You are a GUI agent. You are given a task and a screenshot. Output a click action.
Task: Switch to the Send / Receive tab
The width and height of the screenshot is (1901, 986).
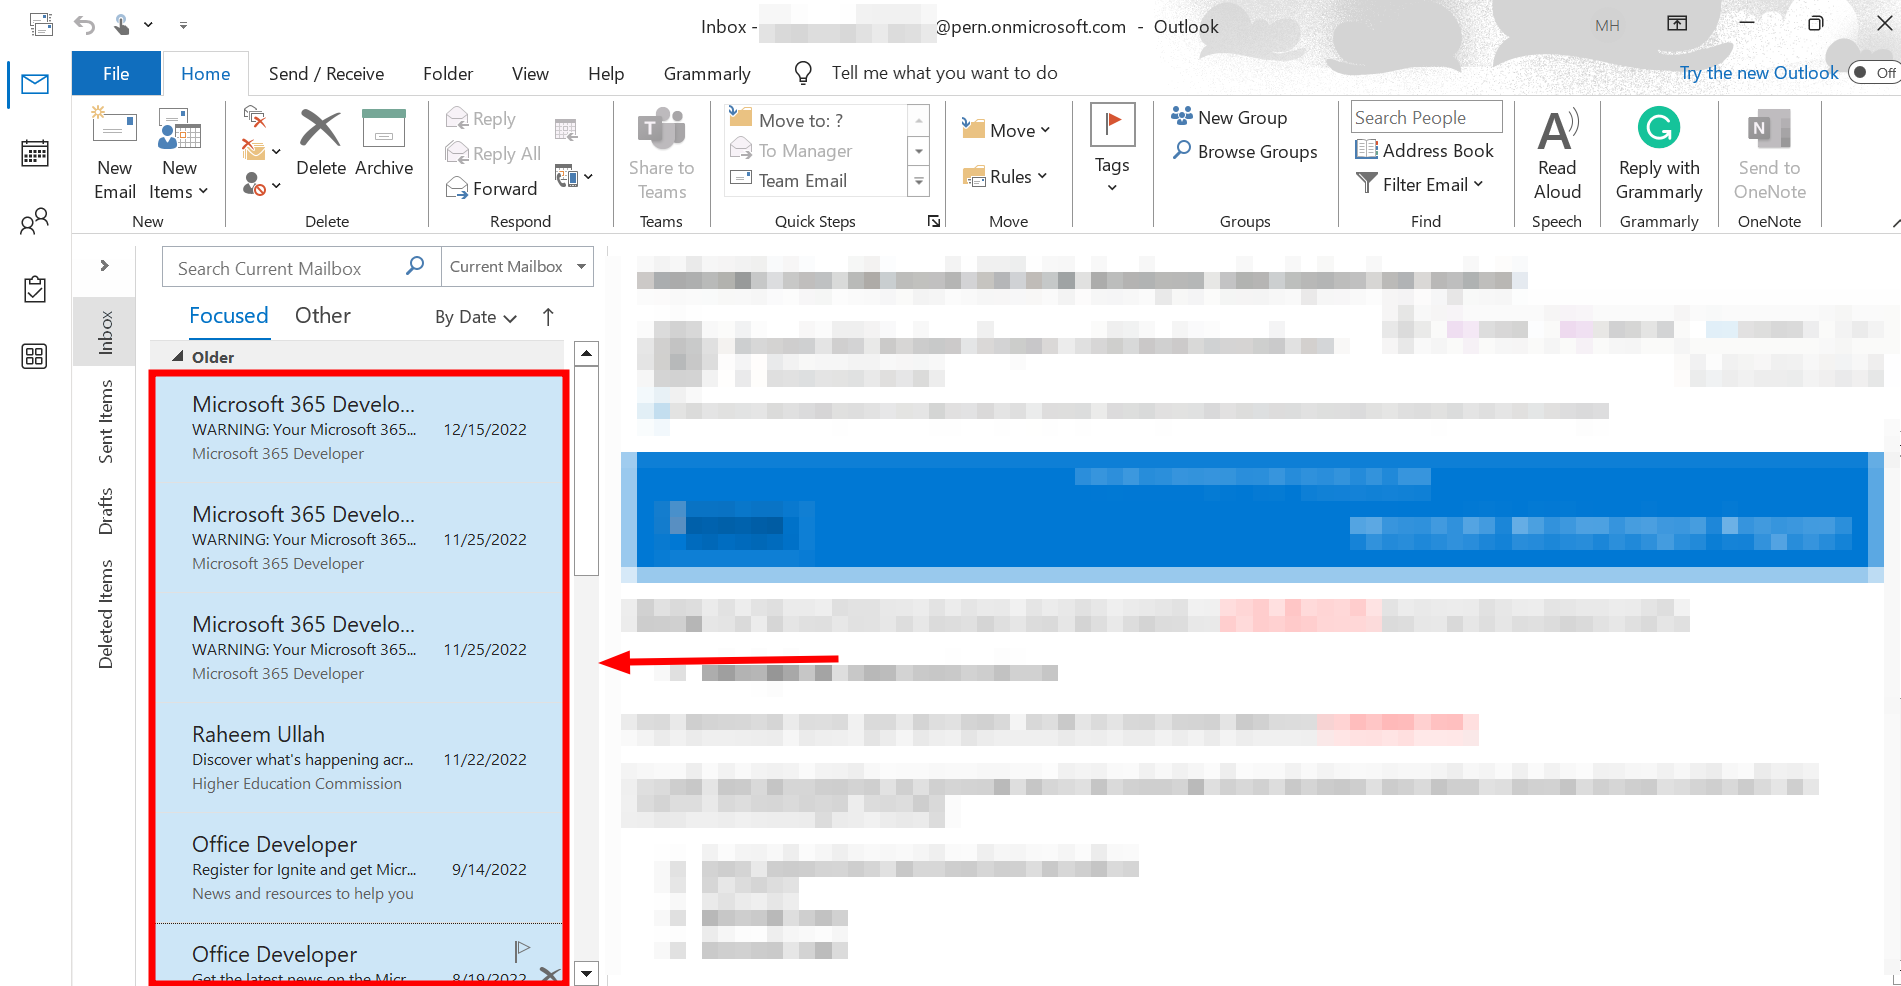tap(326, 73)
